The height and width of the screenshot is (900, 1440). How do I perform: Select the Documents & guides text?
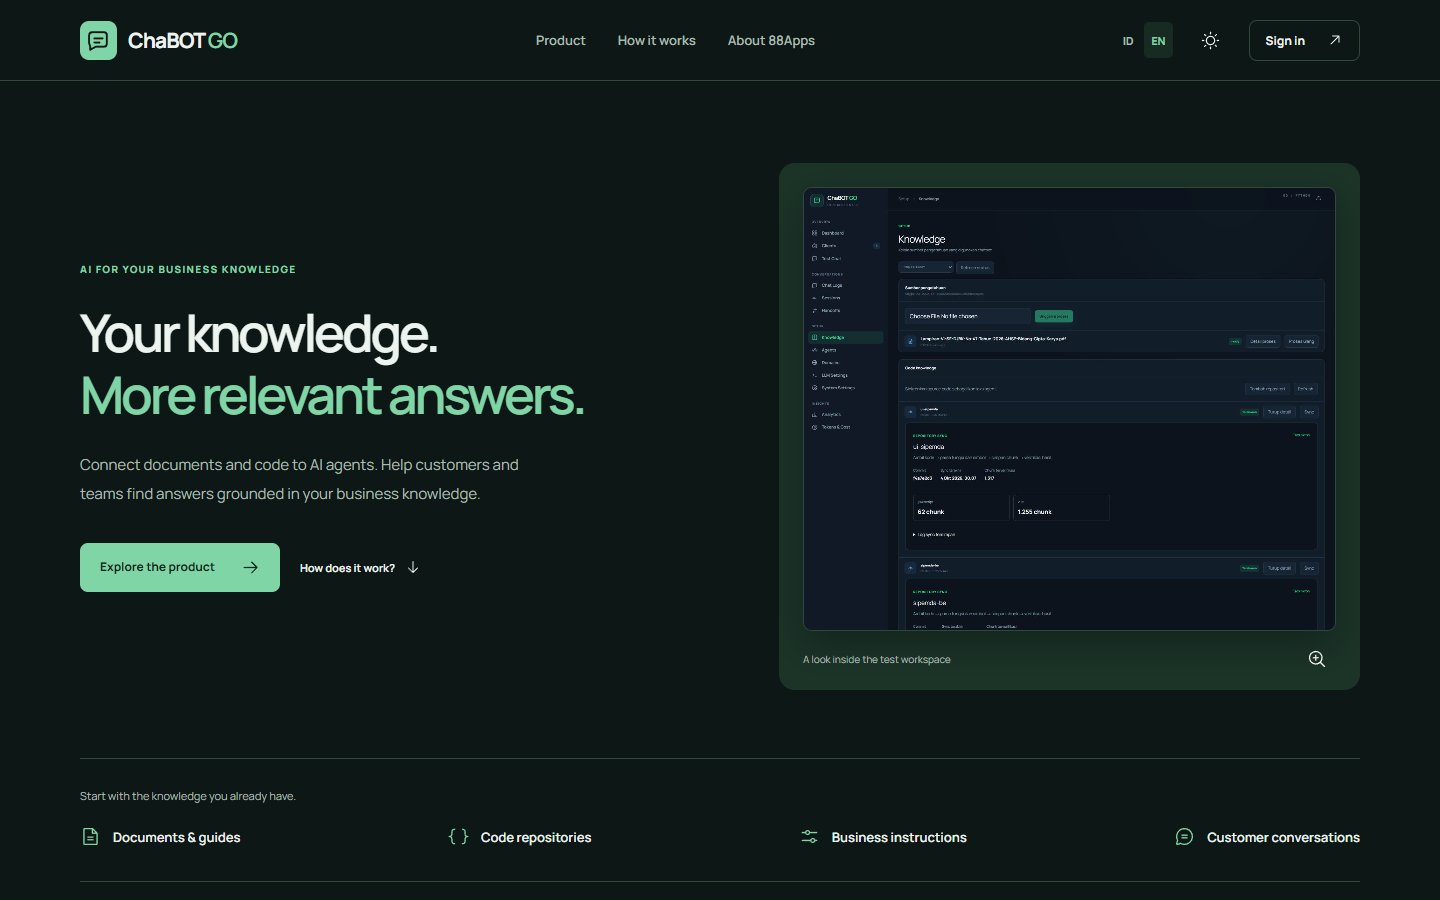click(176, 838)
